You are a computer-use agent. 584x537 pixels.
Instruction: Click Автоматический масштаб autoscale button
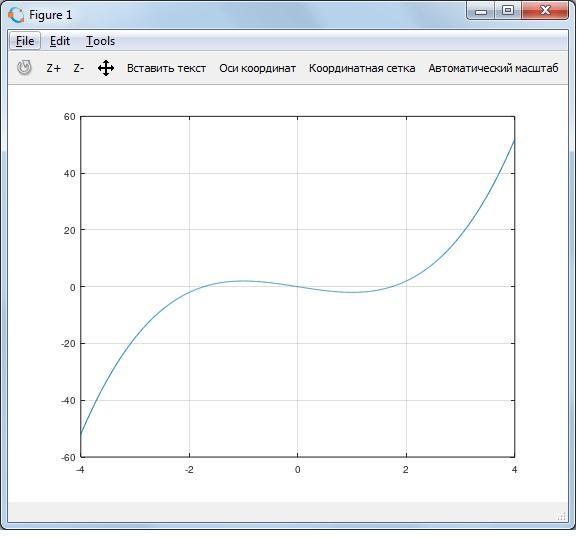click(x=493, y=69)
